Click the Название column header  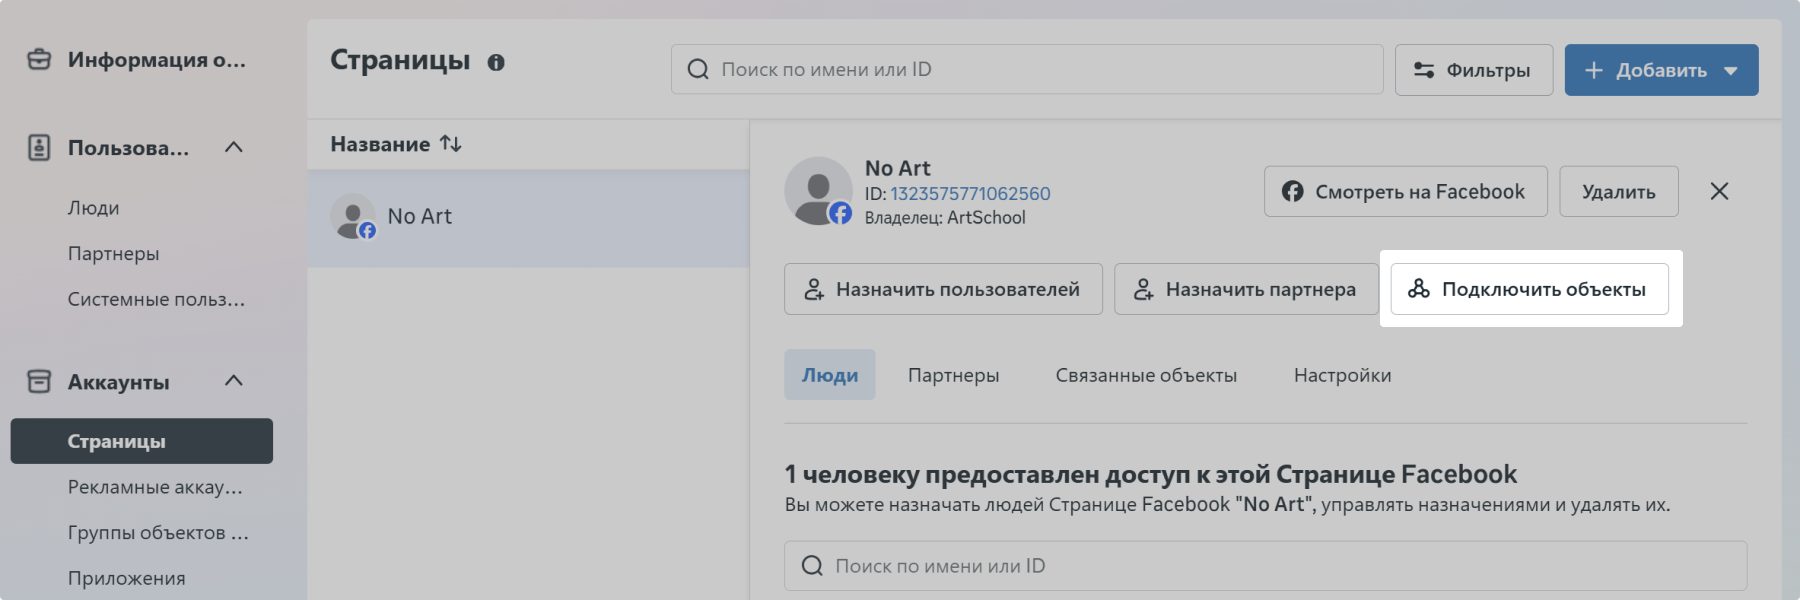click(380, 144)
